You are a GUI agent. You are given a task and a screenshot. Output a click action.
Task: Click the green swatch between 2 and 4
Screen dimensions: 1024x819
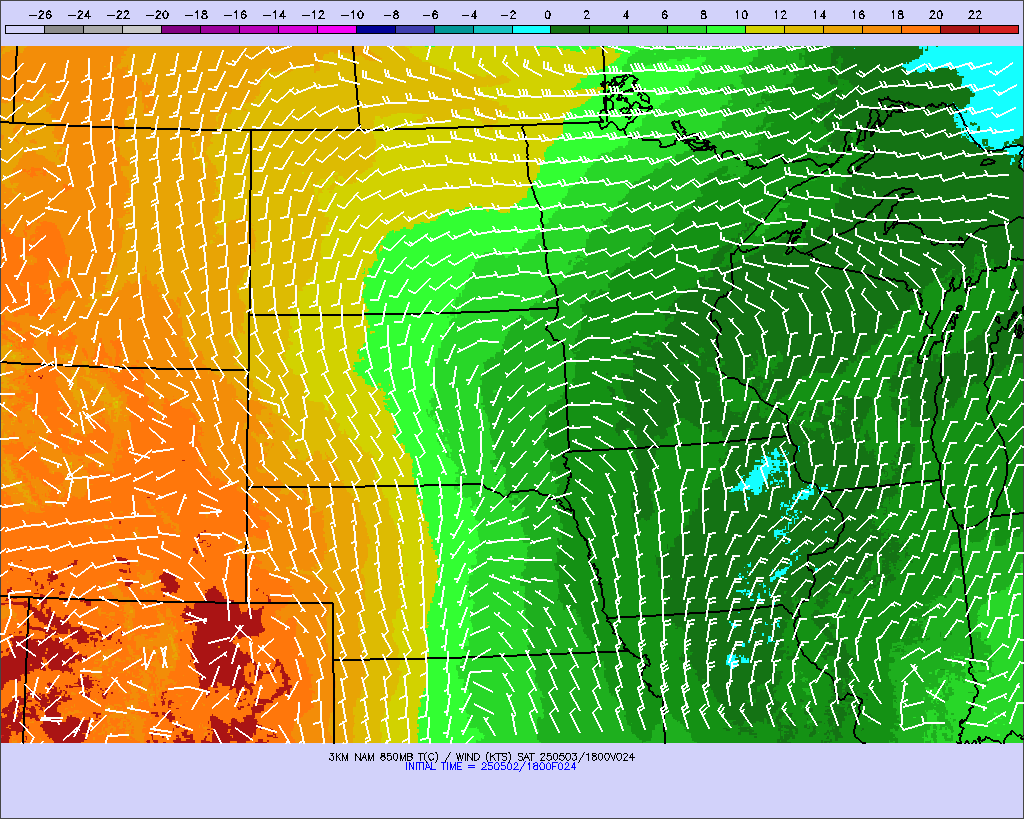[x=609, y=29]
